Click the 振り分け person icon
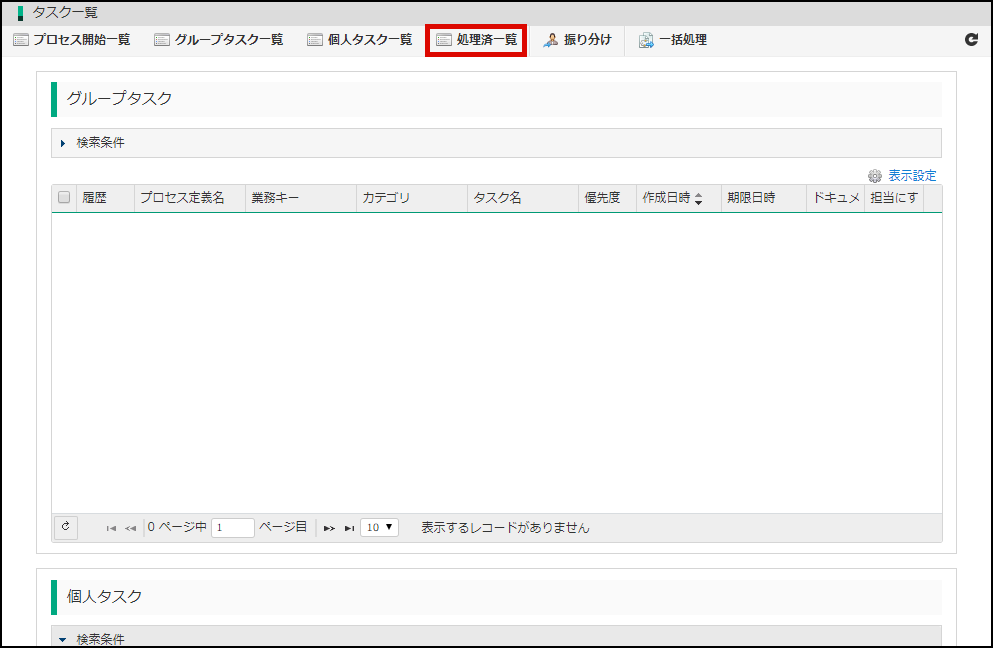 point(550,41)
